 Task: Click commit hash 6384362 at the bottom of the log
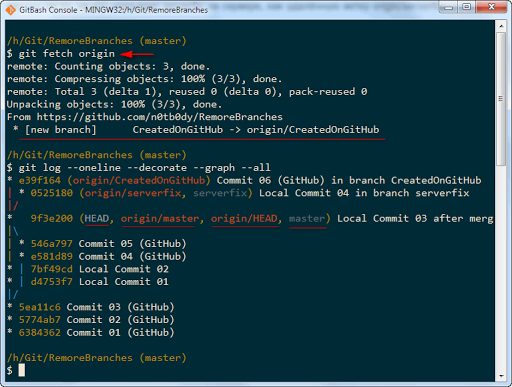click(40, 332)
